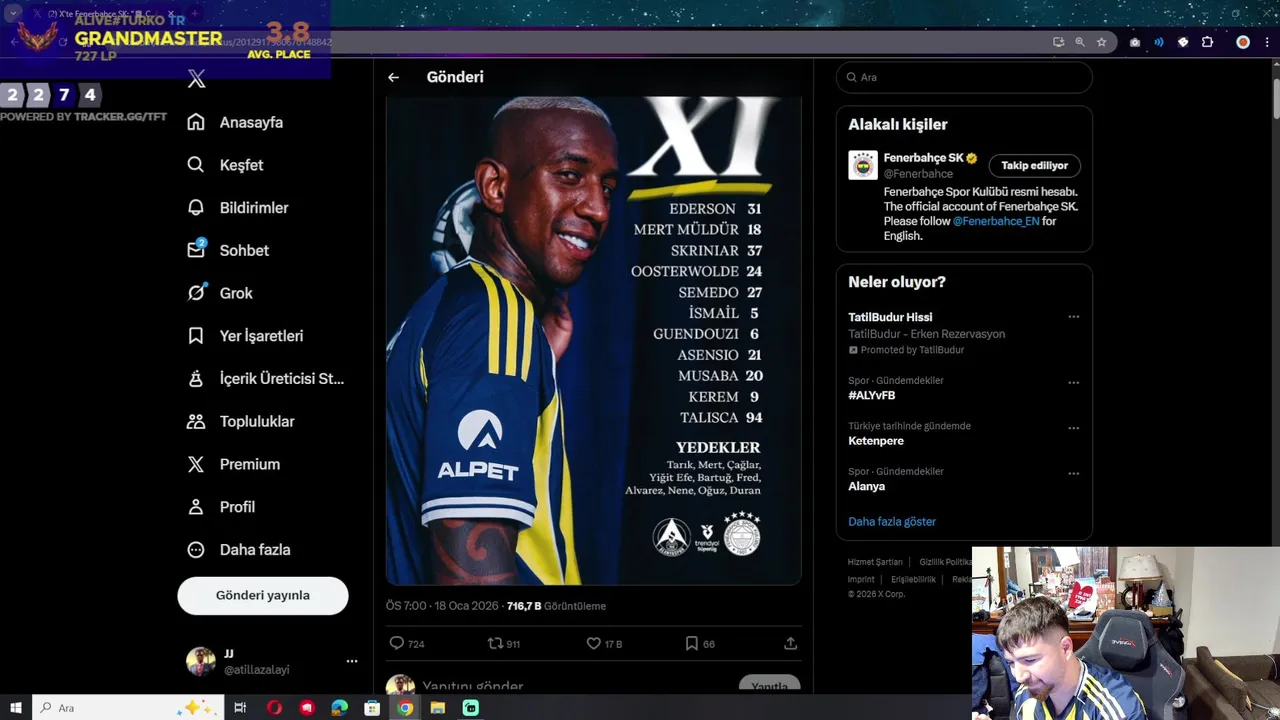
Task: Open Microsoft Edge from the taskbar
Action: (339, 708)
